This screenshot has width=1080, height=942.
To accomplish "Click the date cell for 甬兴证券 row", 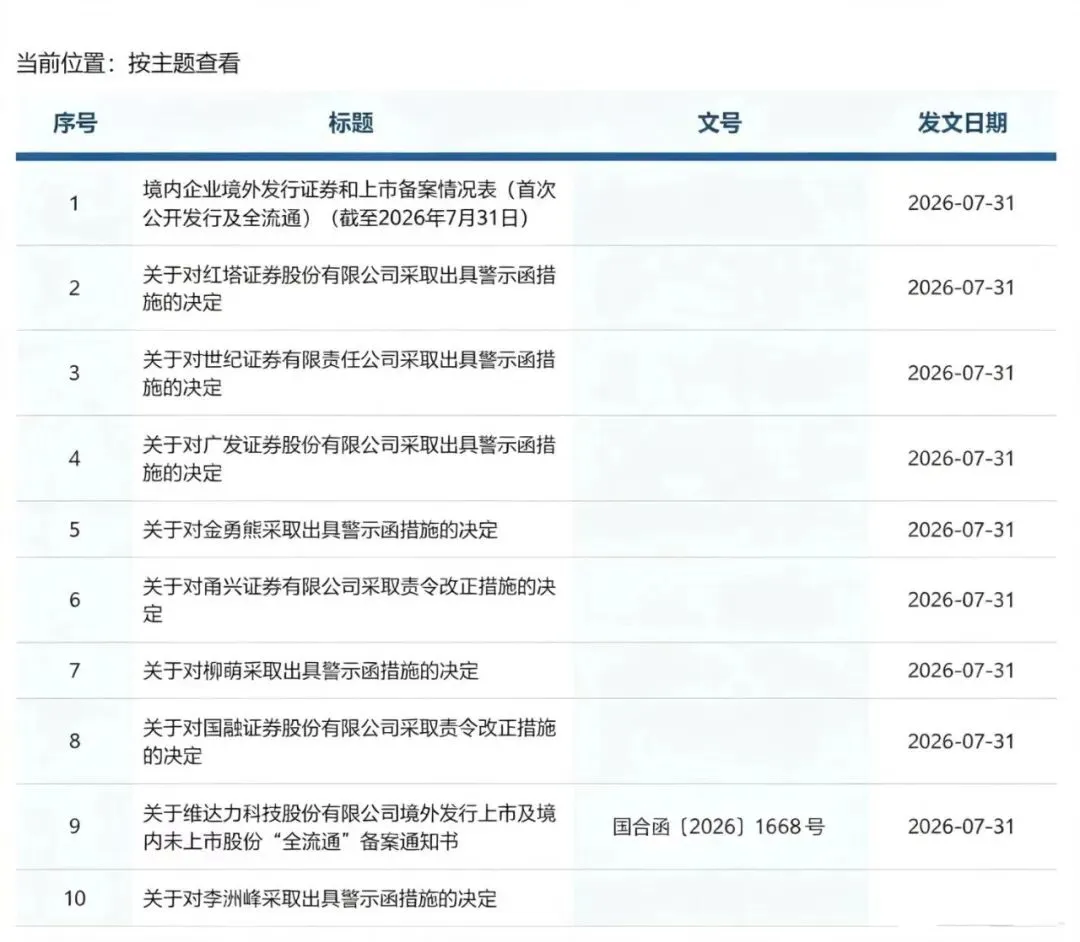I will (962, 600).
